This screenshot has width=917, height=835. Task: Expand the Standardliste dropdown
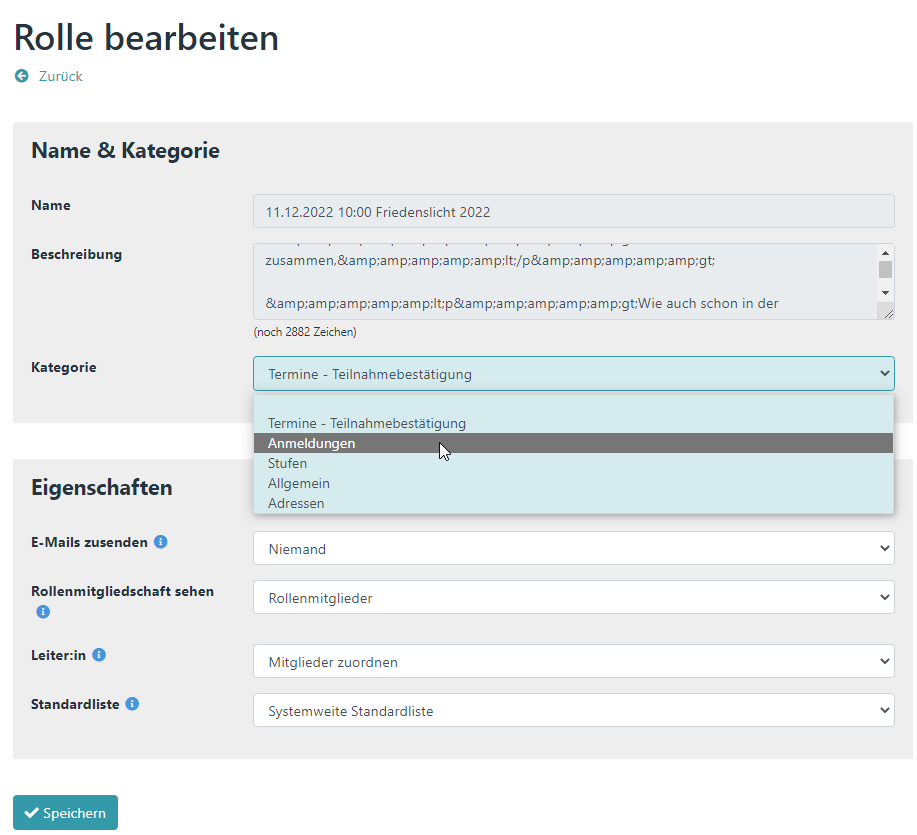click(x=573, y=711)
